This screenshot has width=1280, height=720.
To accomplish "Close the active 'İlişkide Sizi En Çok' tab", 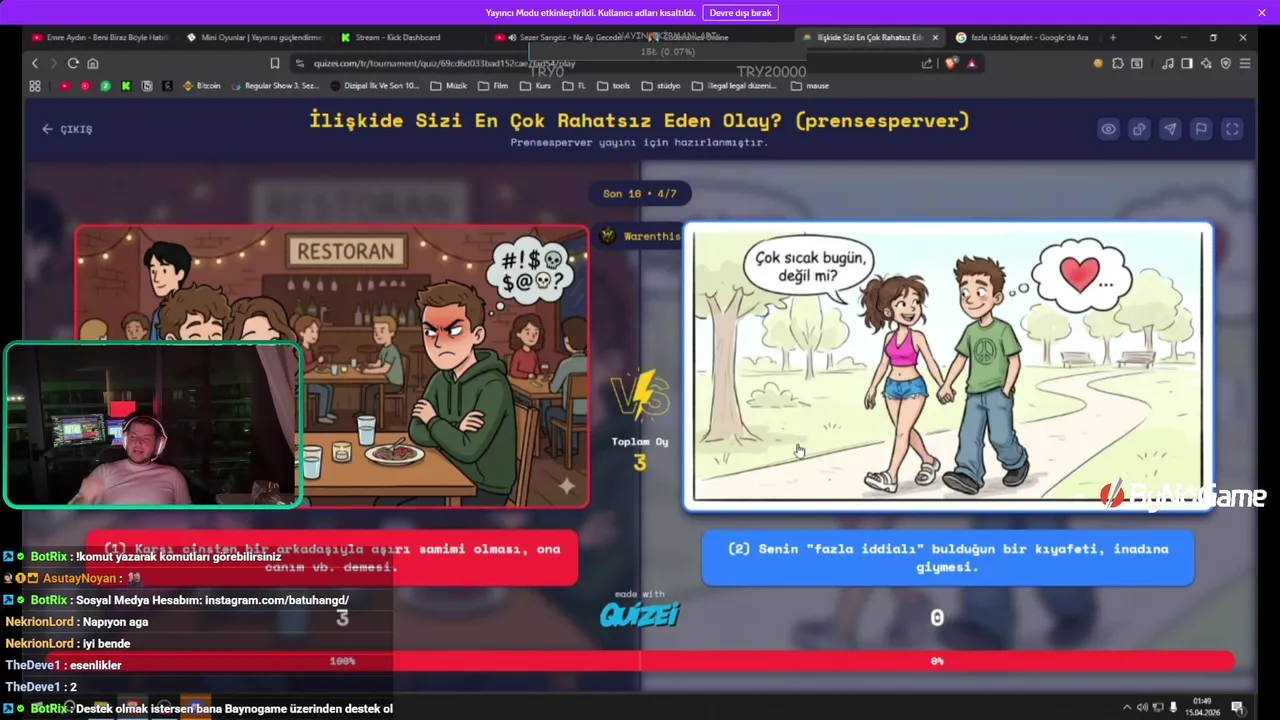I will click(935, 37).
